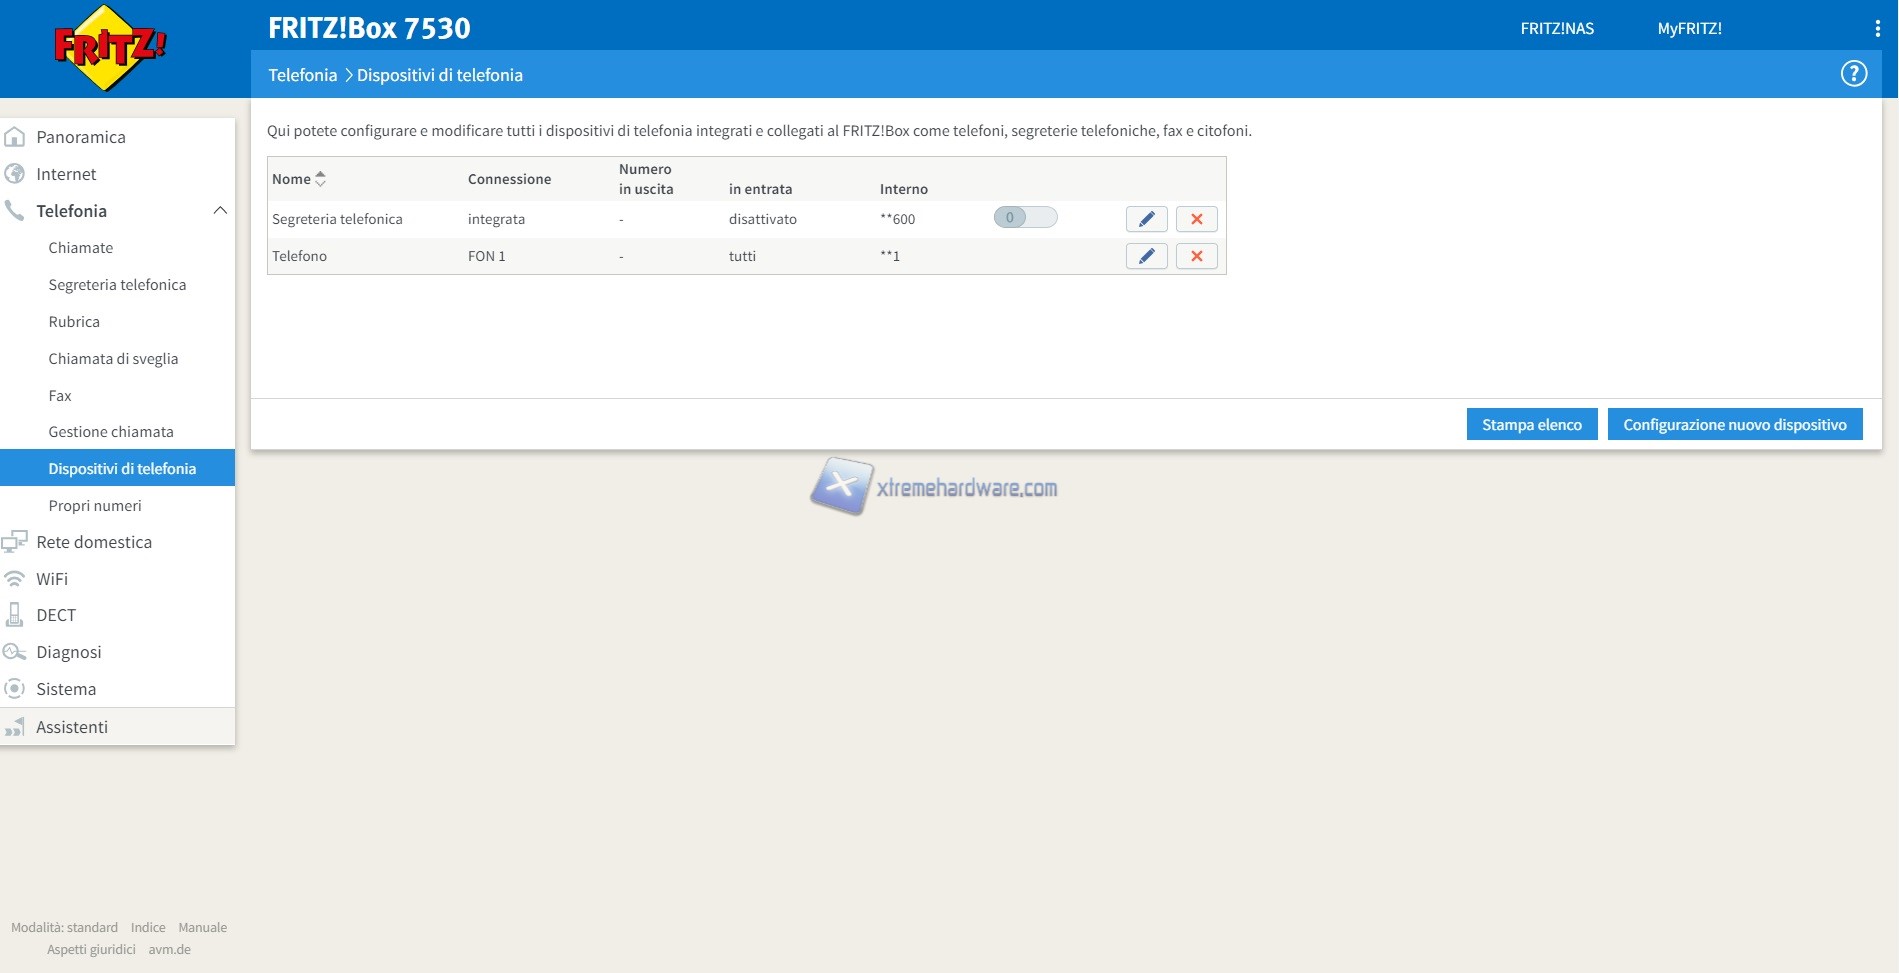Expand the Internet menu section
This screenshot has height=973, width=1899.
point(66,174)
